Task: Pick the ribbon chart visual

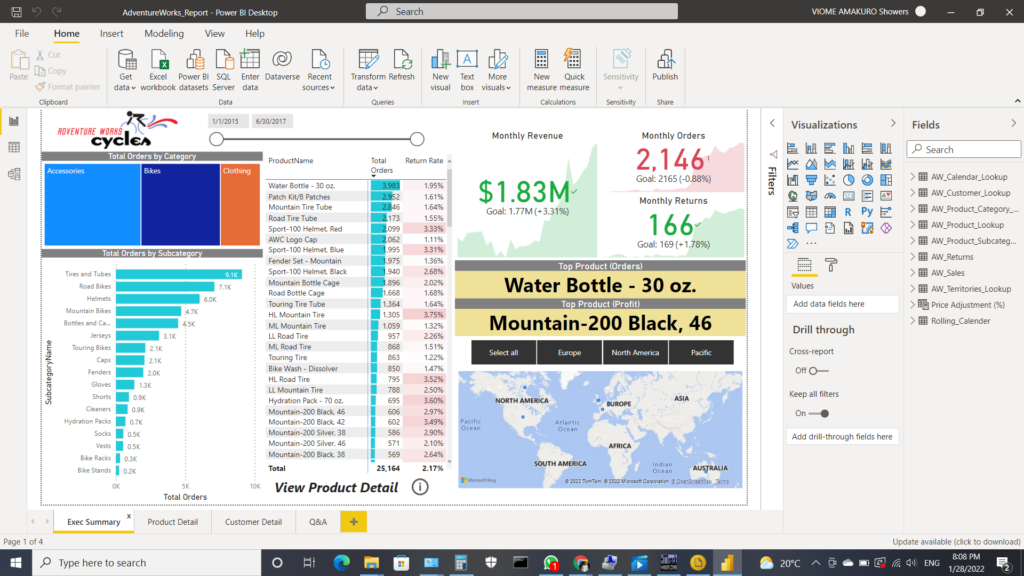Action: click(886, 165)
